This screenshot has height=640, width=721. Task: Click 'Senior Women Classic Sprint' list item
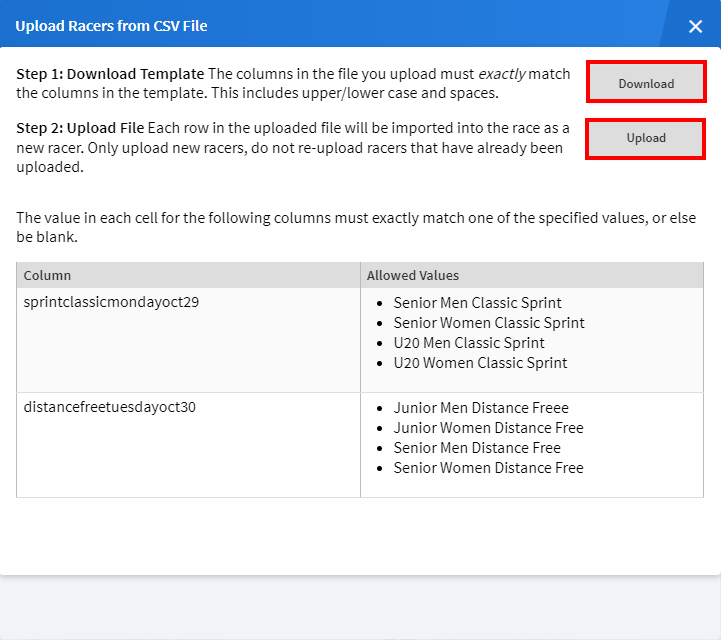click(x=488, y=323)
